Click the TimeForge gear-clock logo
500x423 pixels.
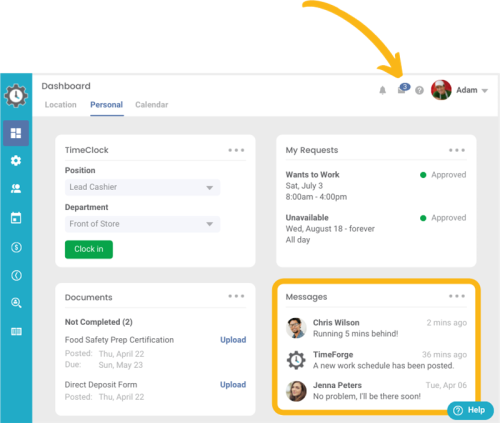point(16,96)
